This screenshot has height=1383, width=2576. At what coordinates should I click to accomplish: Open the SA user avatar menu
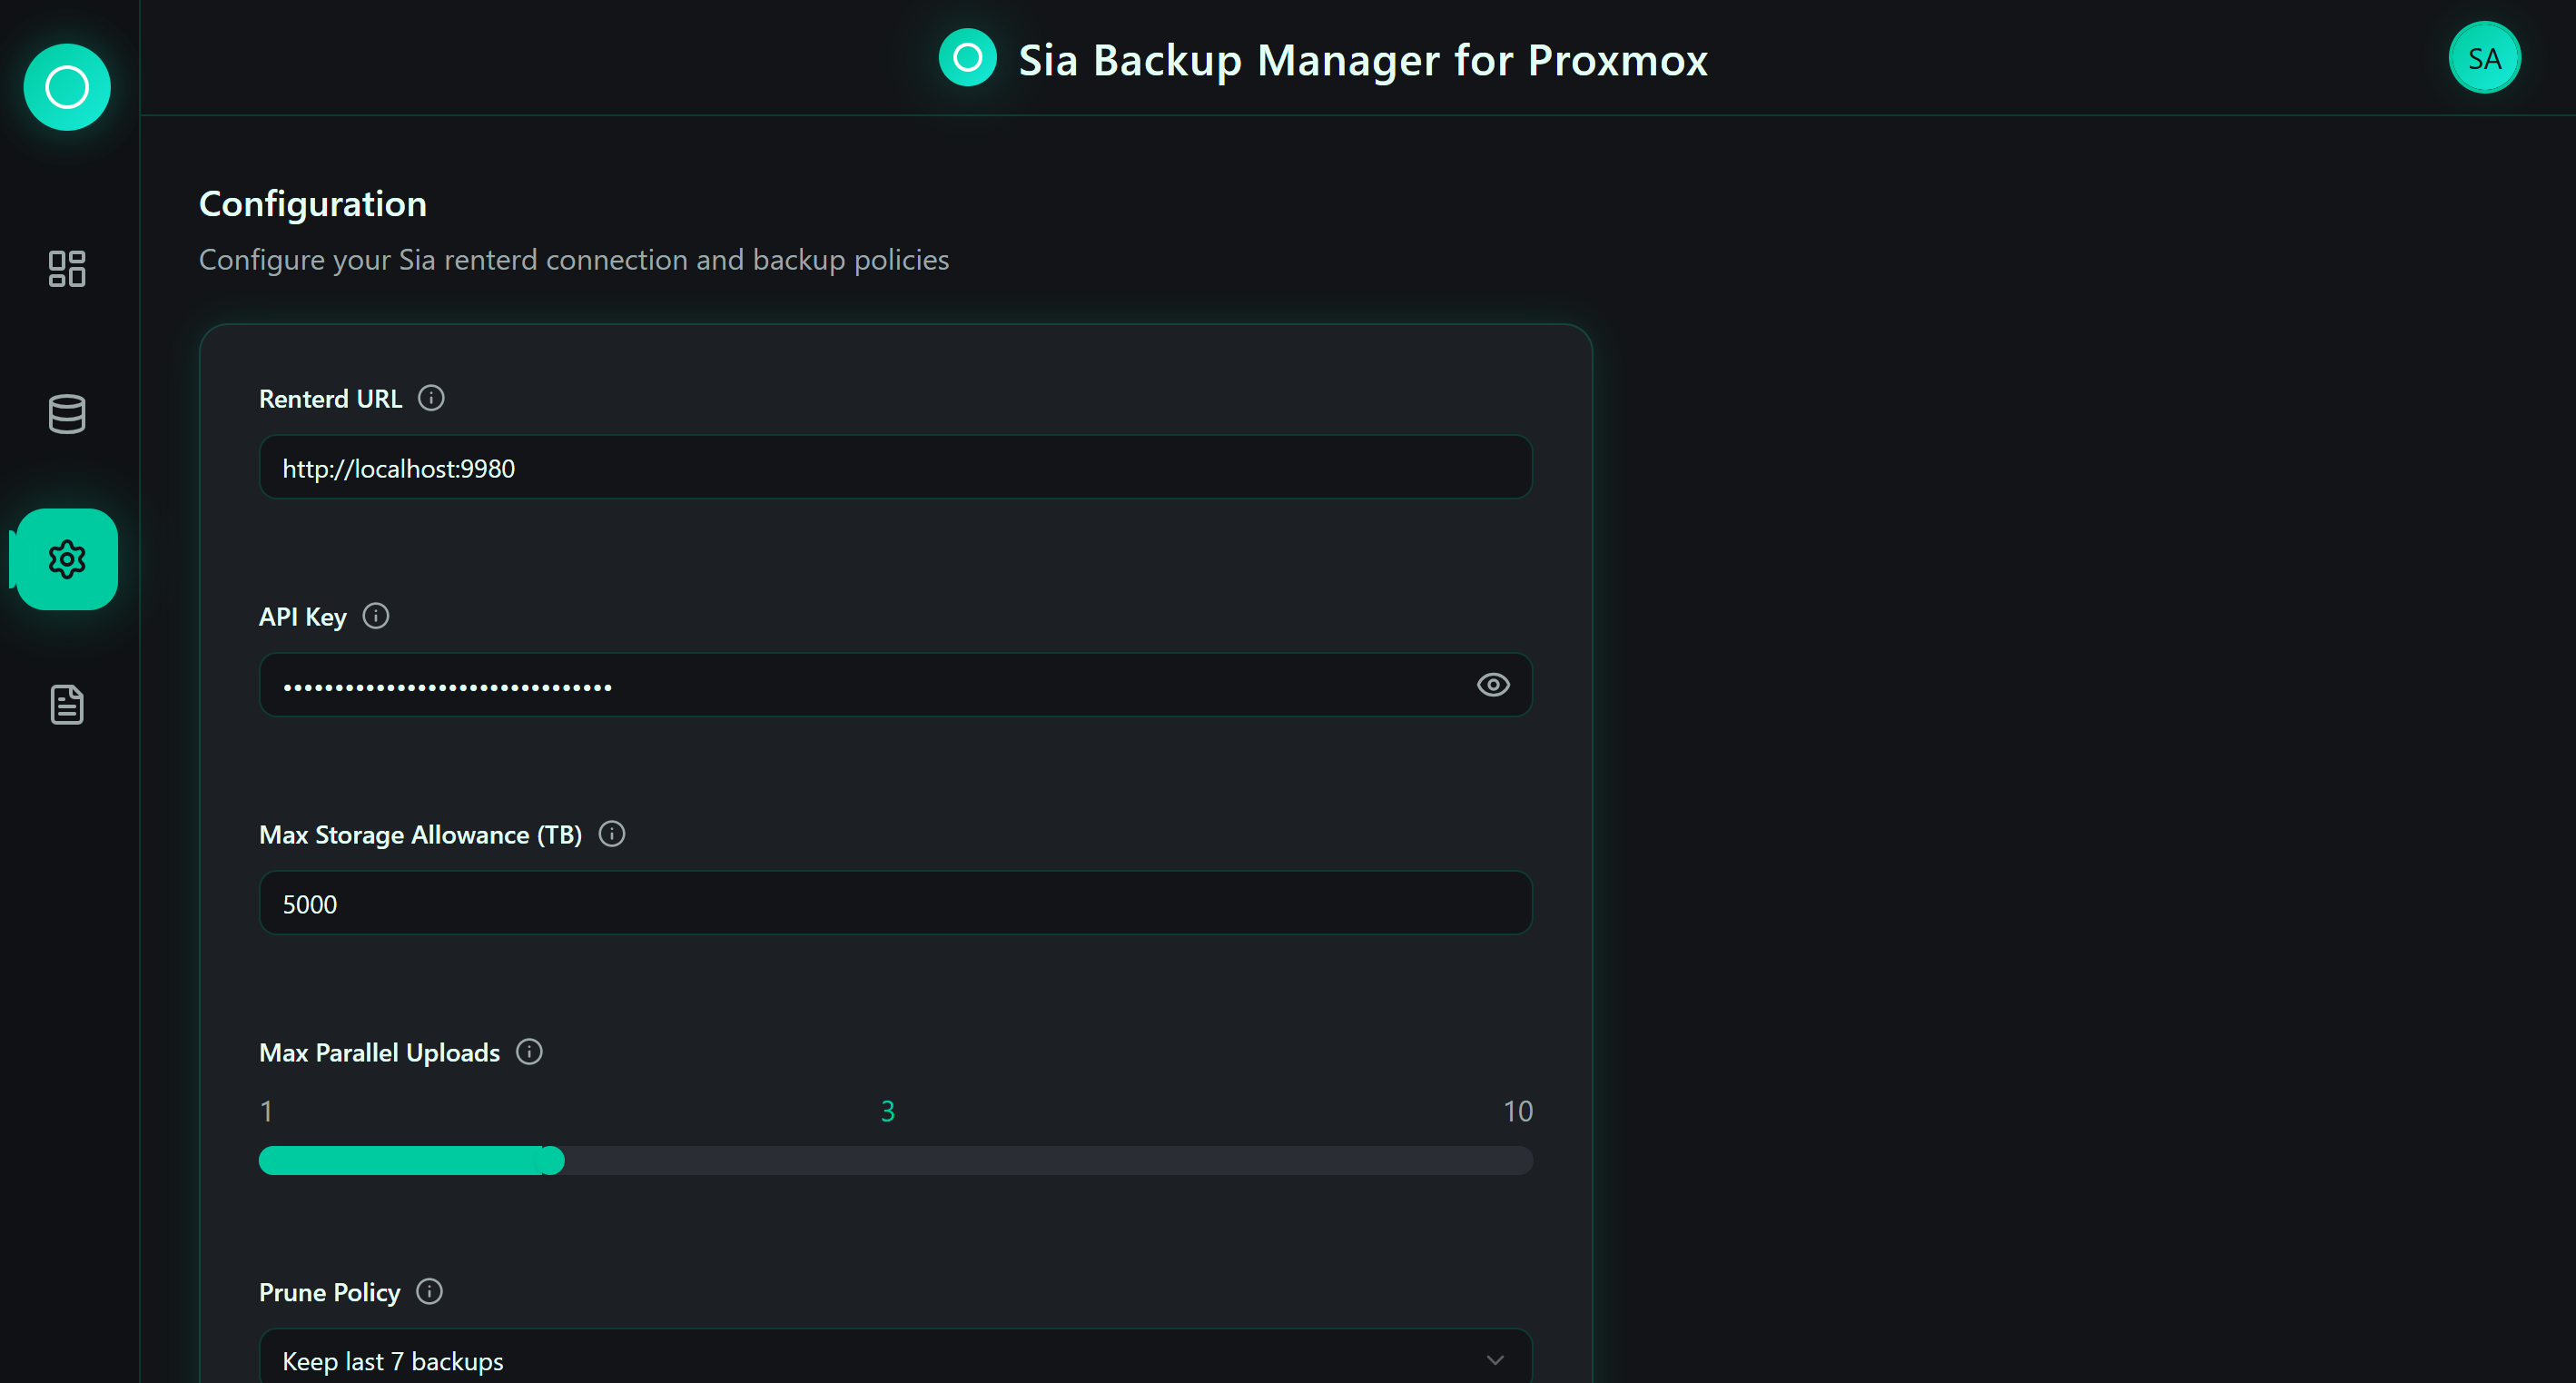[x=2484, y=58]
